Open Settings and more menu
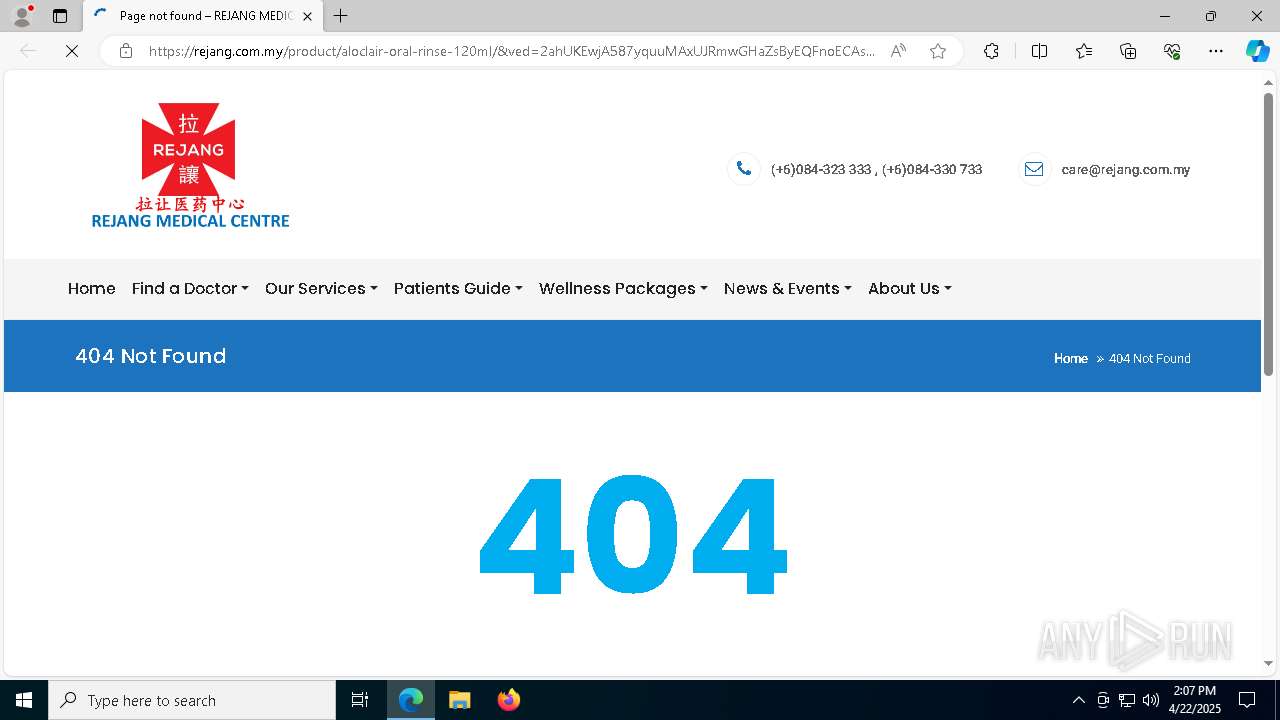Viewport: 1280px width, 720px height. click(x=1216, y=51)
